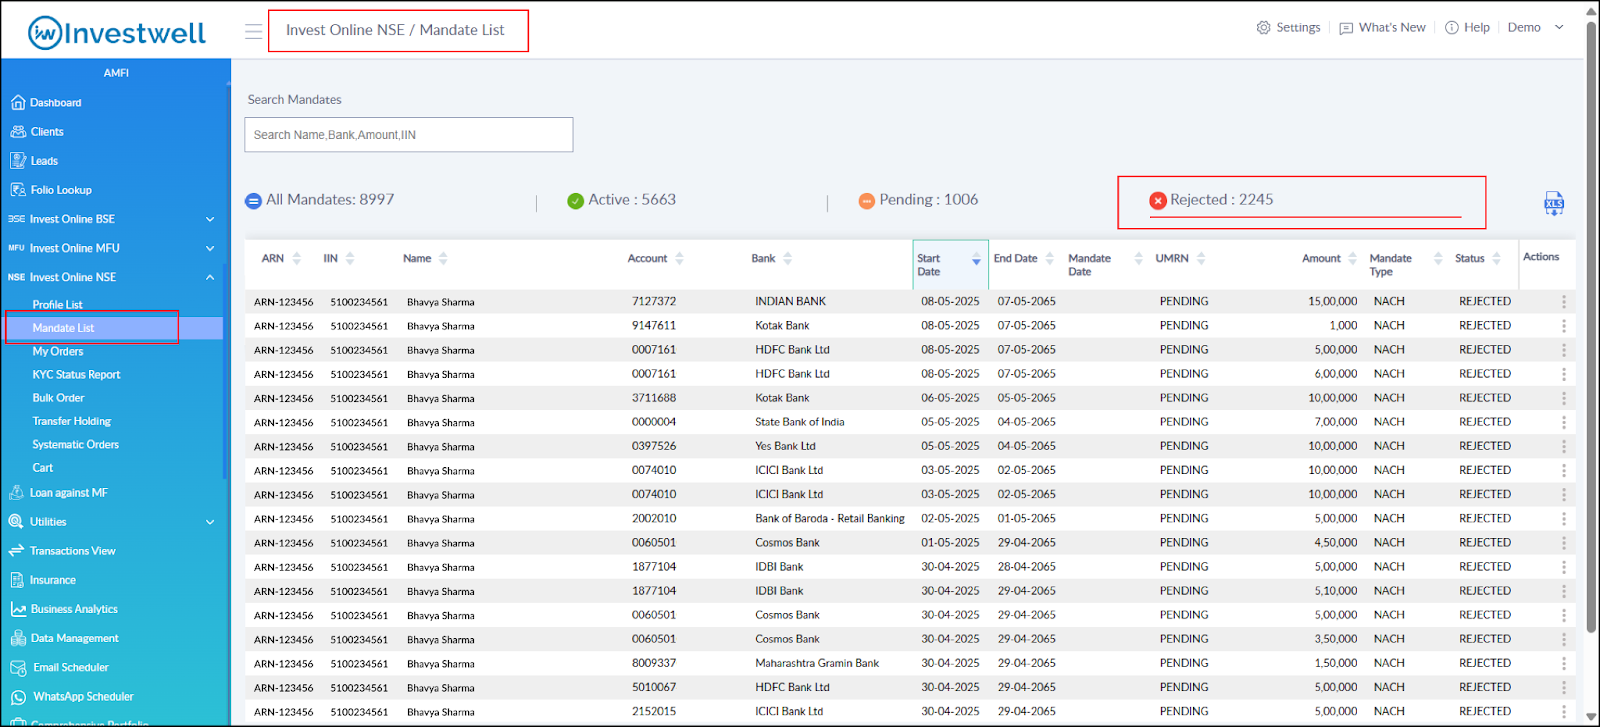
Task: Toggle the hamburger sidebar menu icon
Action: 254,31
